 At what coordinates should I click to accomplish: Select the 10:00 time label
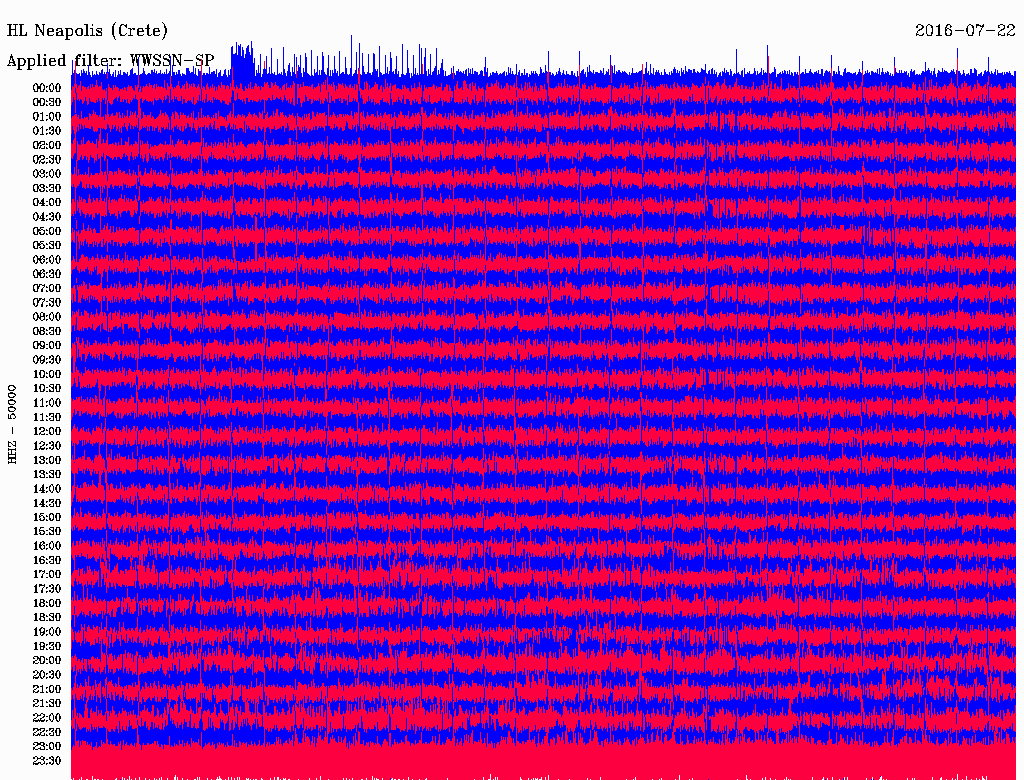47,374
